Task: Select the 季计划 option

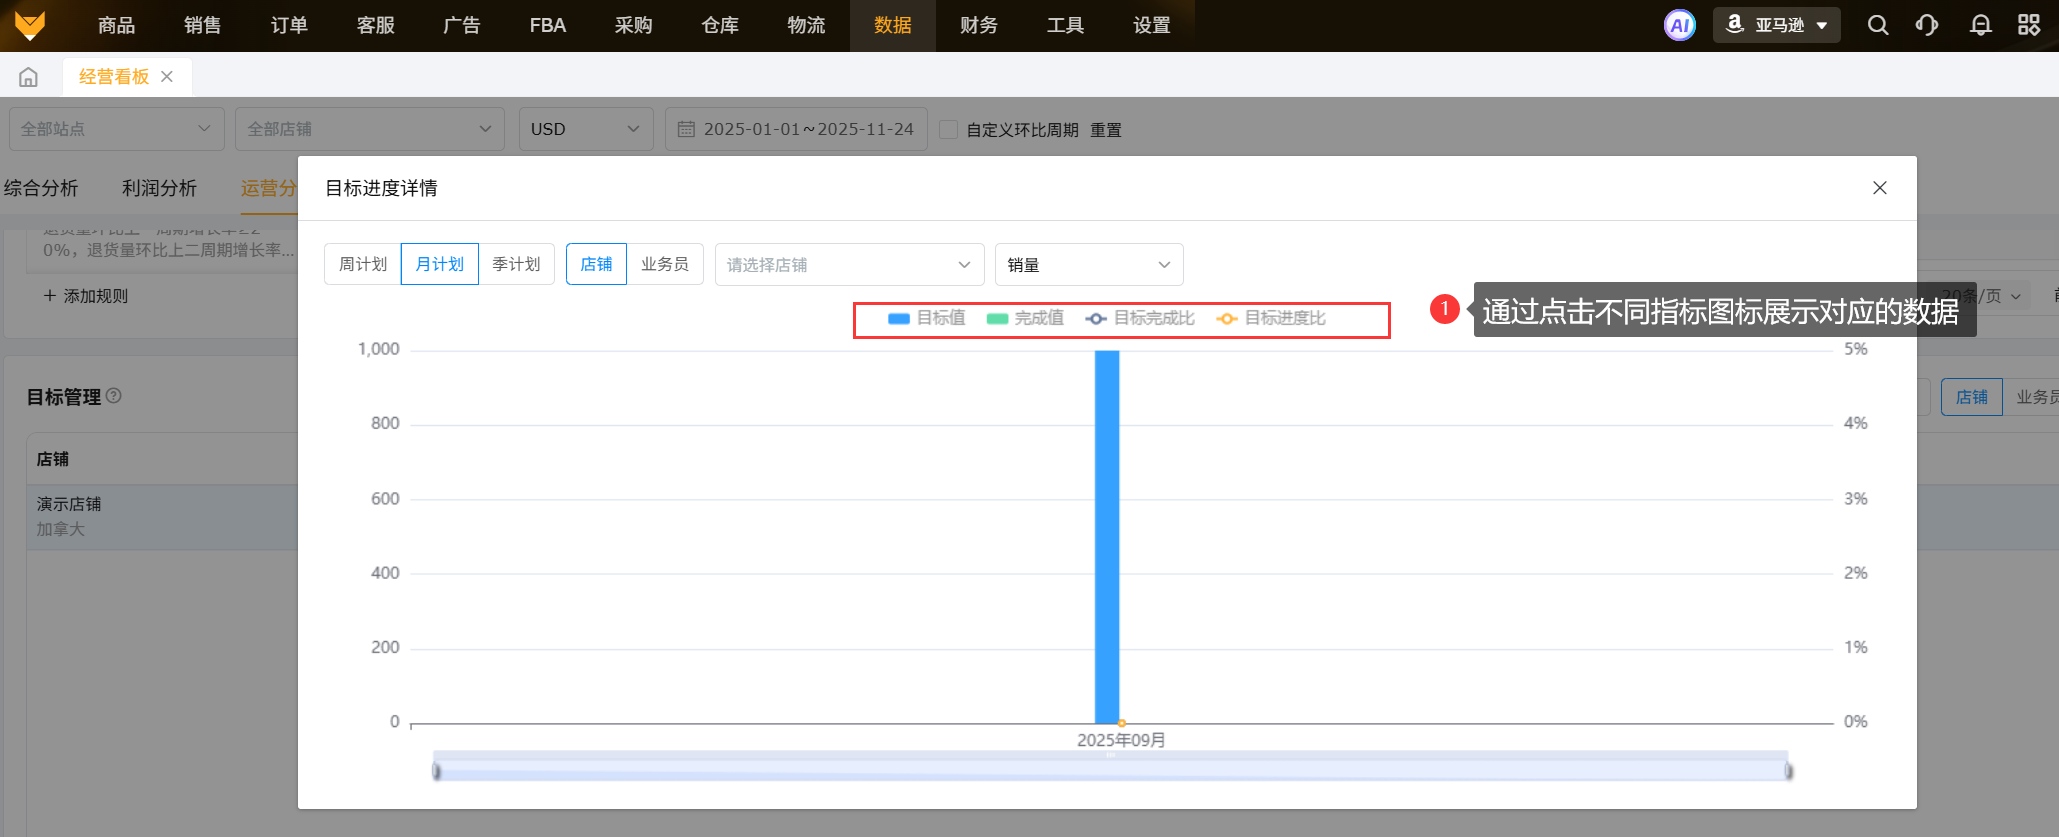Action: click(516, 264)
